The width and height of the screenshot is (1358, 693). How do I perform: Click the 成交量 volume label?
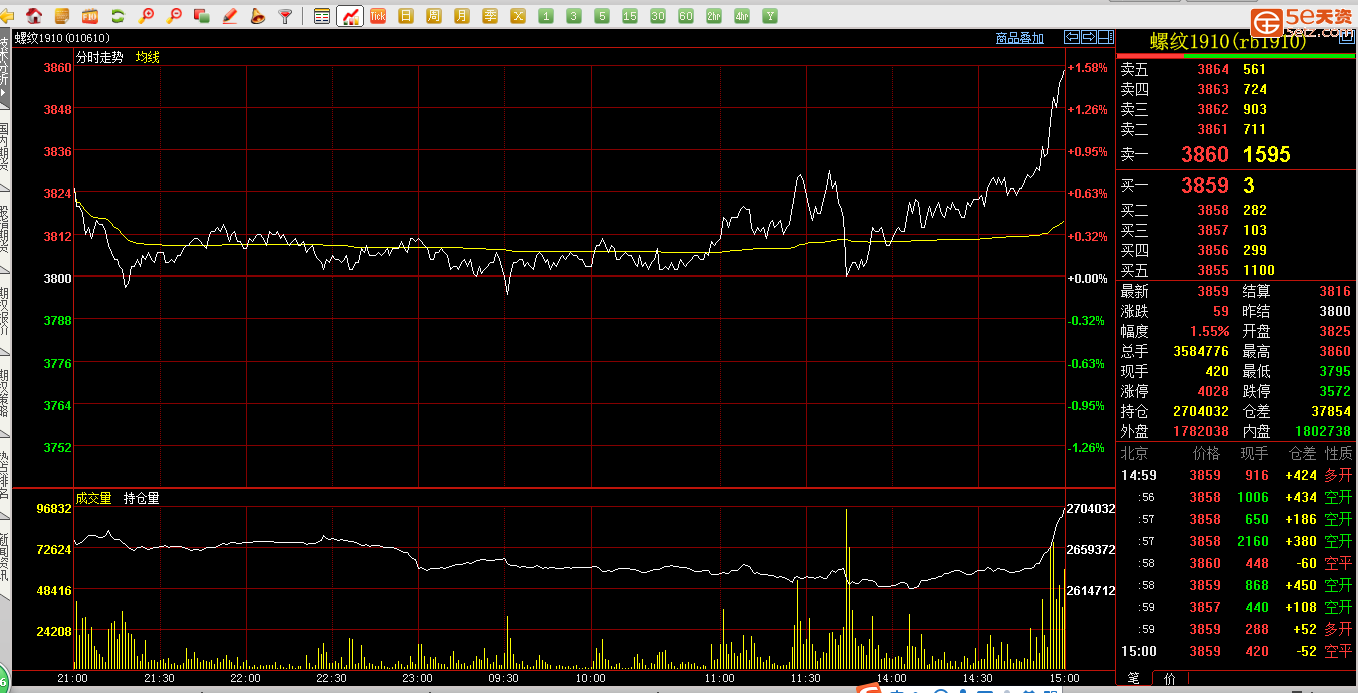point(94,498)
